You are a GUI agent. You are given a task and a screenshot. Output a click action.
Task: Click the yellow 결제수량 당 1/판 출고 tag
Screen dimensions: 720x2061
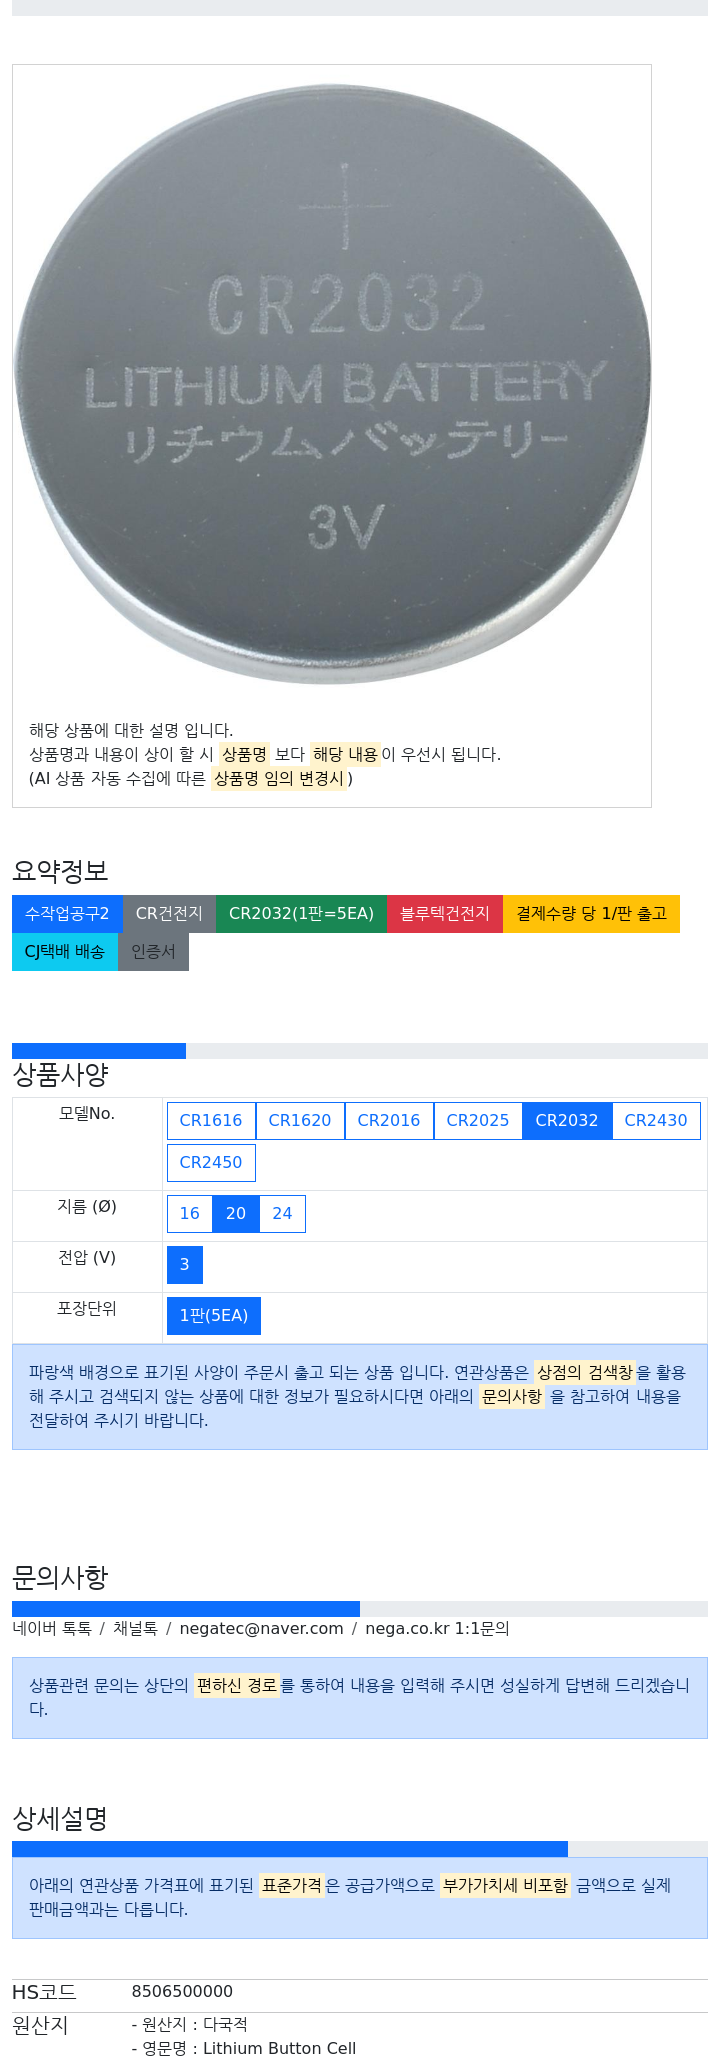pos(591,914)
